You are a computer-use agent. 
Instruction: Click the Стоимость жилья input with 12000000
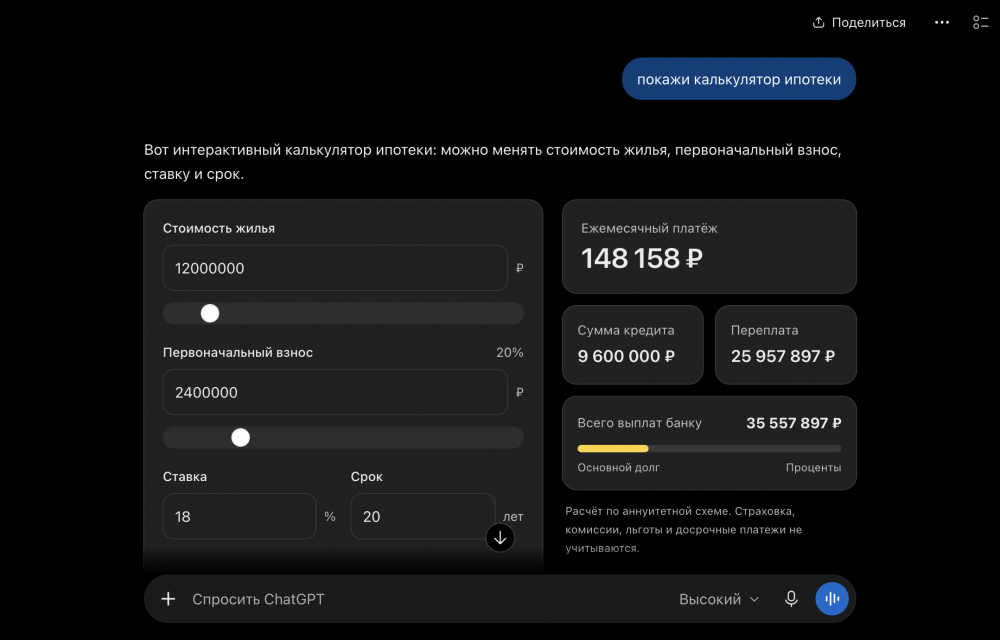335,268
